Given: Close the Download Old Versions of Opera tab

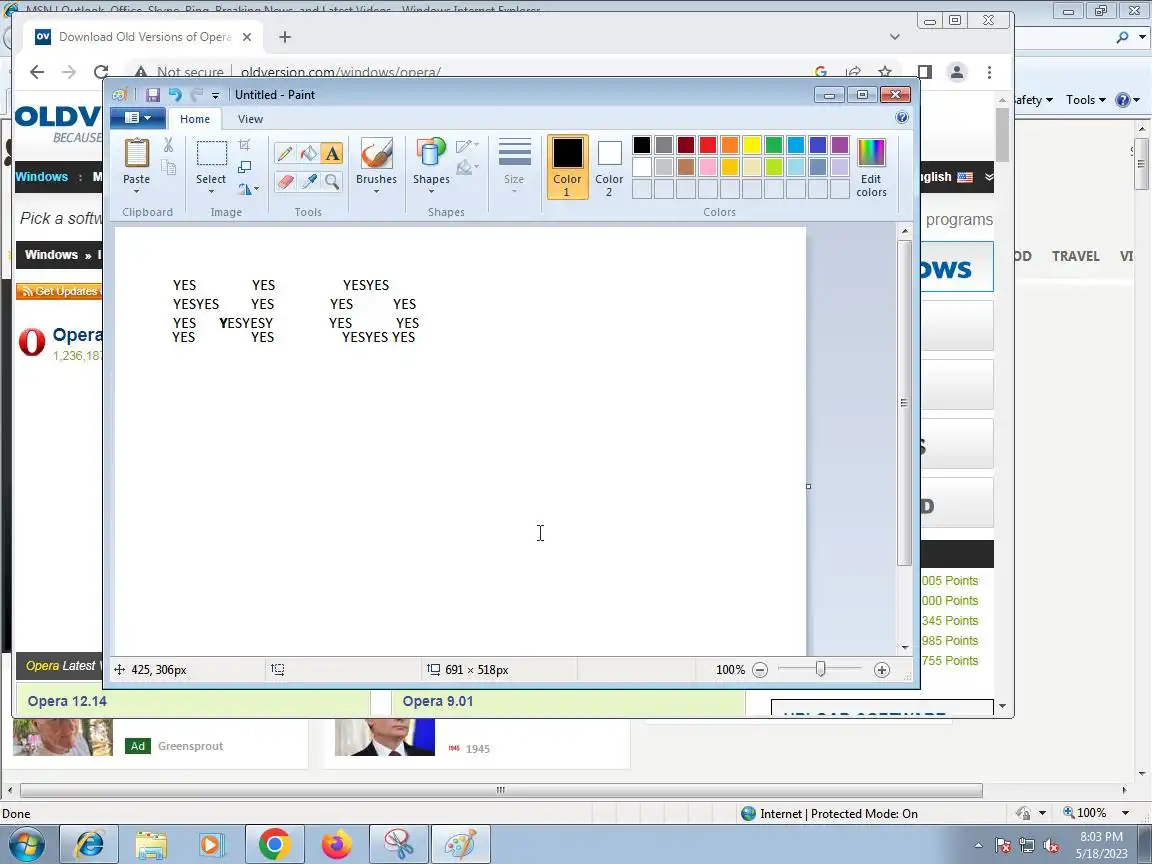Looking at the screenshot, I should click(x=247, y=37).
